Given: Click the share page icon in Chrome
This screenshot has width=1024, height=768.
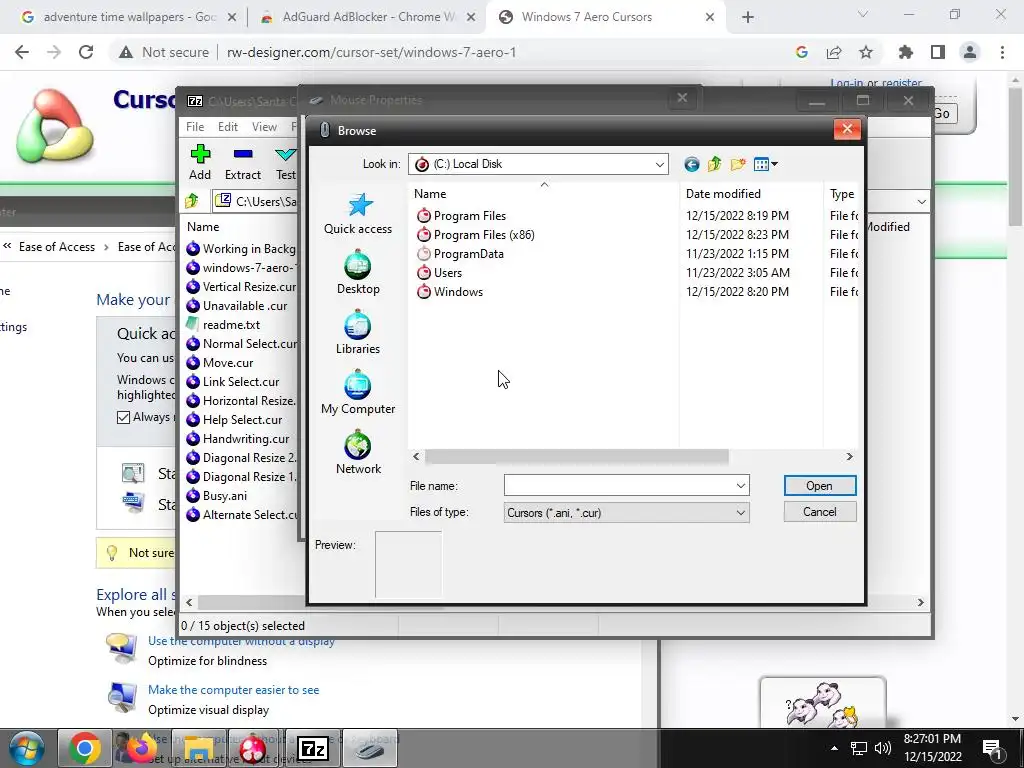Looking at the screenshot, I should coord(834,52).
